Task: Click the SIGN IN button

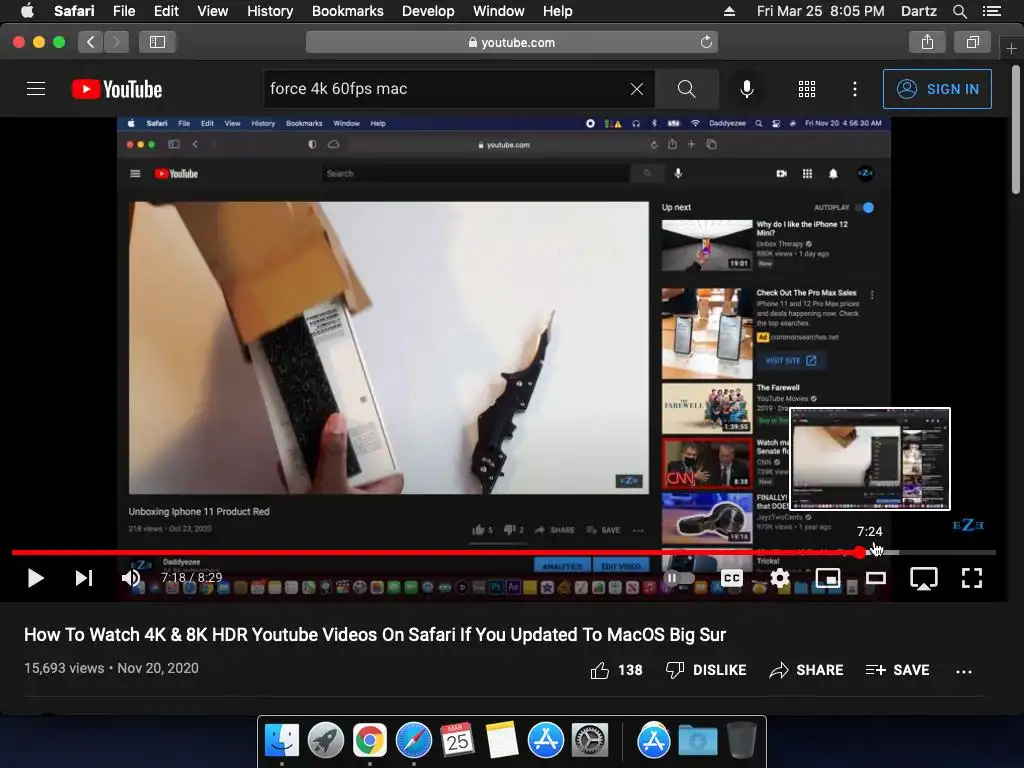Action: pos(937,89)
